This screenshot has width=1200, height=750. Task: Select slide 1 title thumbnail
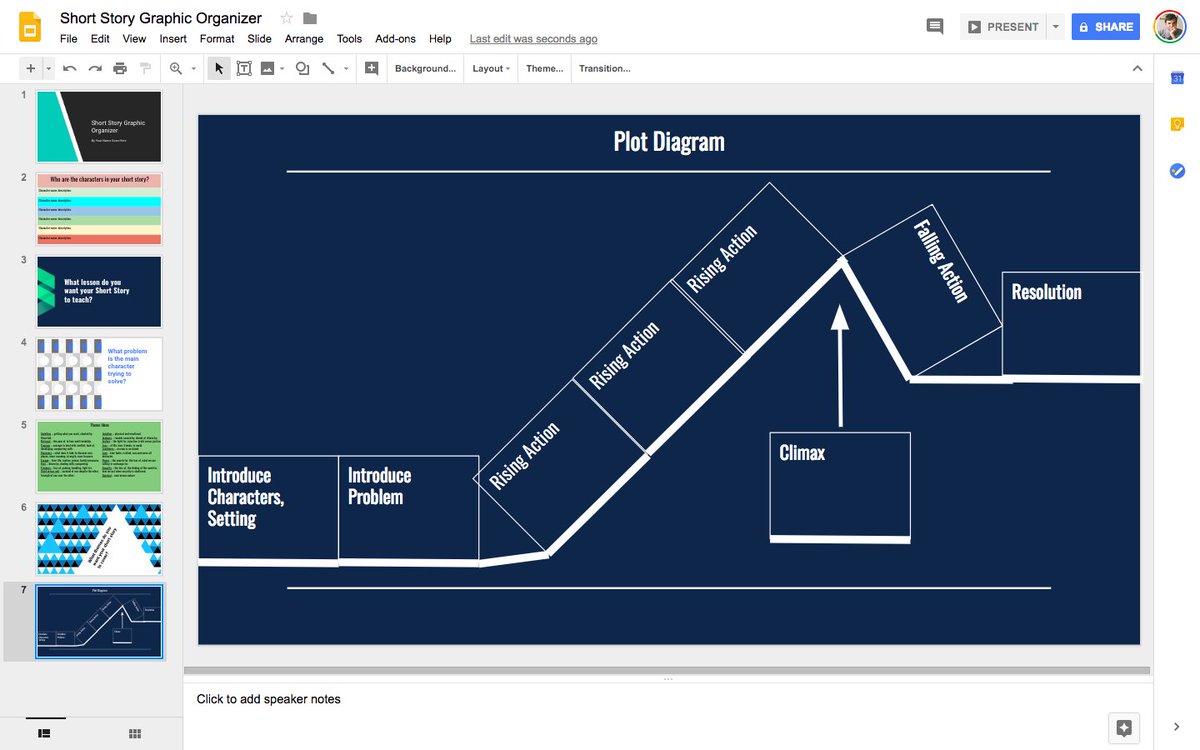tap(99, 127)
